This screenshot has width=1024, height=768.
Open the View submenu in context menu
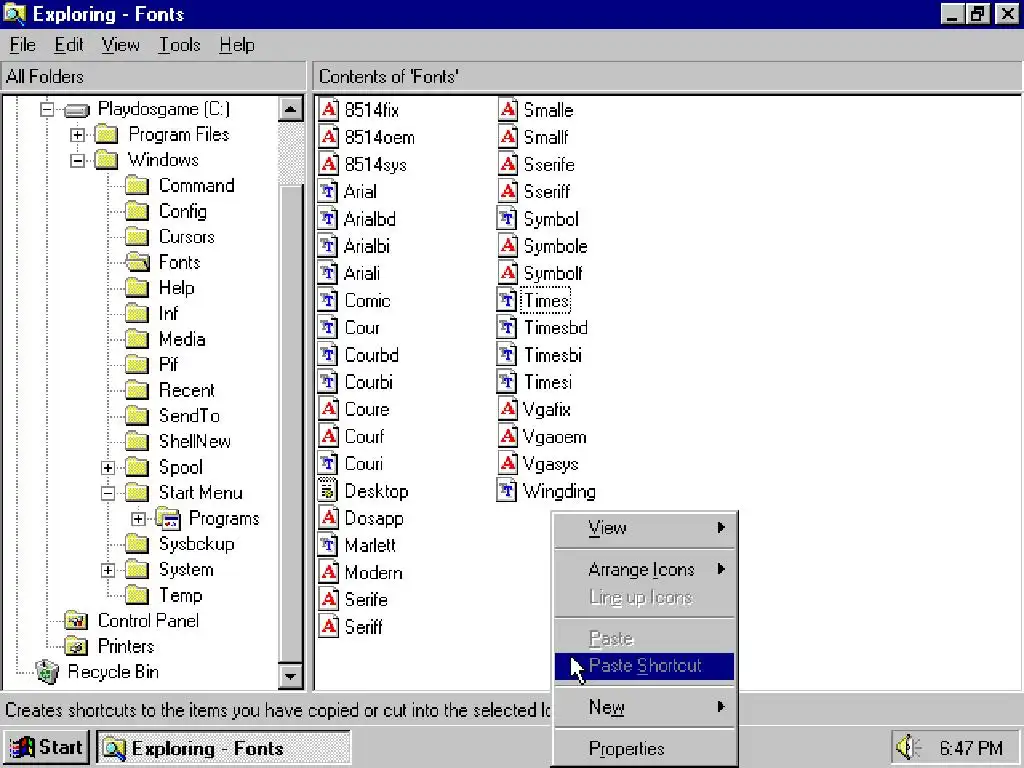point(645,528)
